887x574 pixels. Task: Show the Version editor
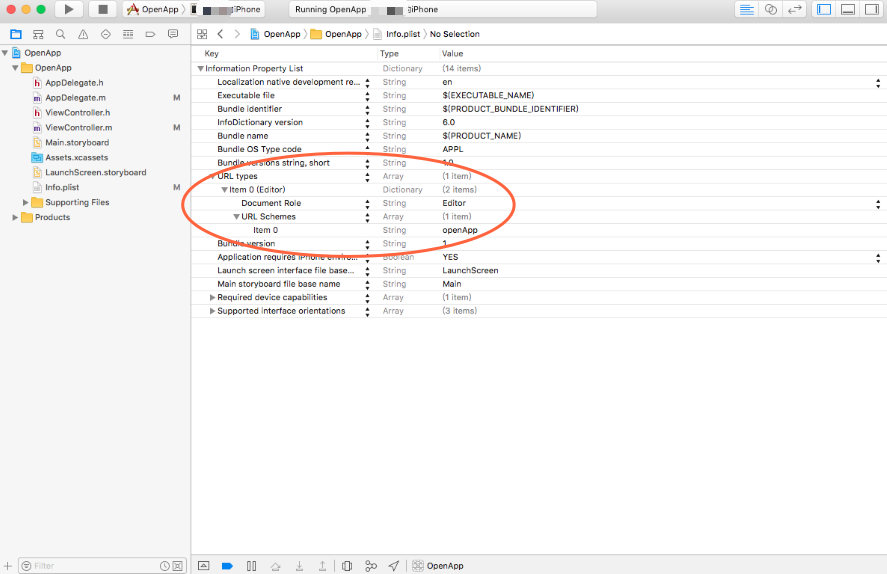794,10
